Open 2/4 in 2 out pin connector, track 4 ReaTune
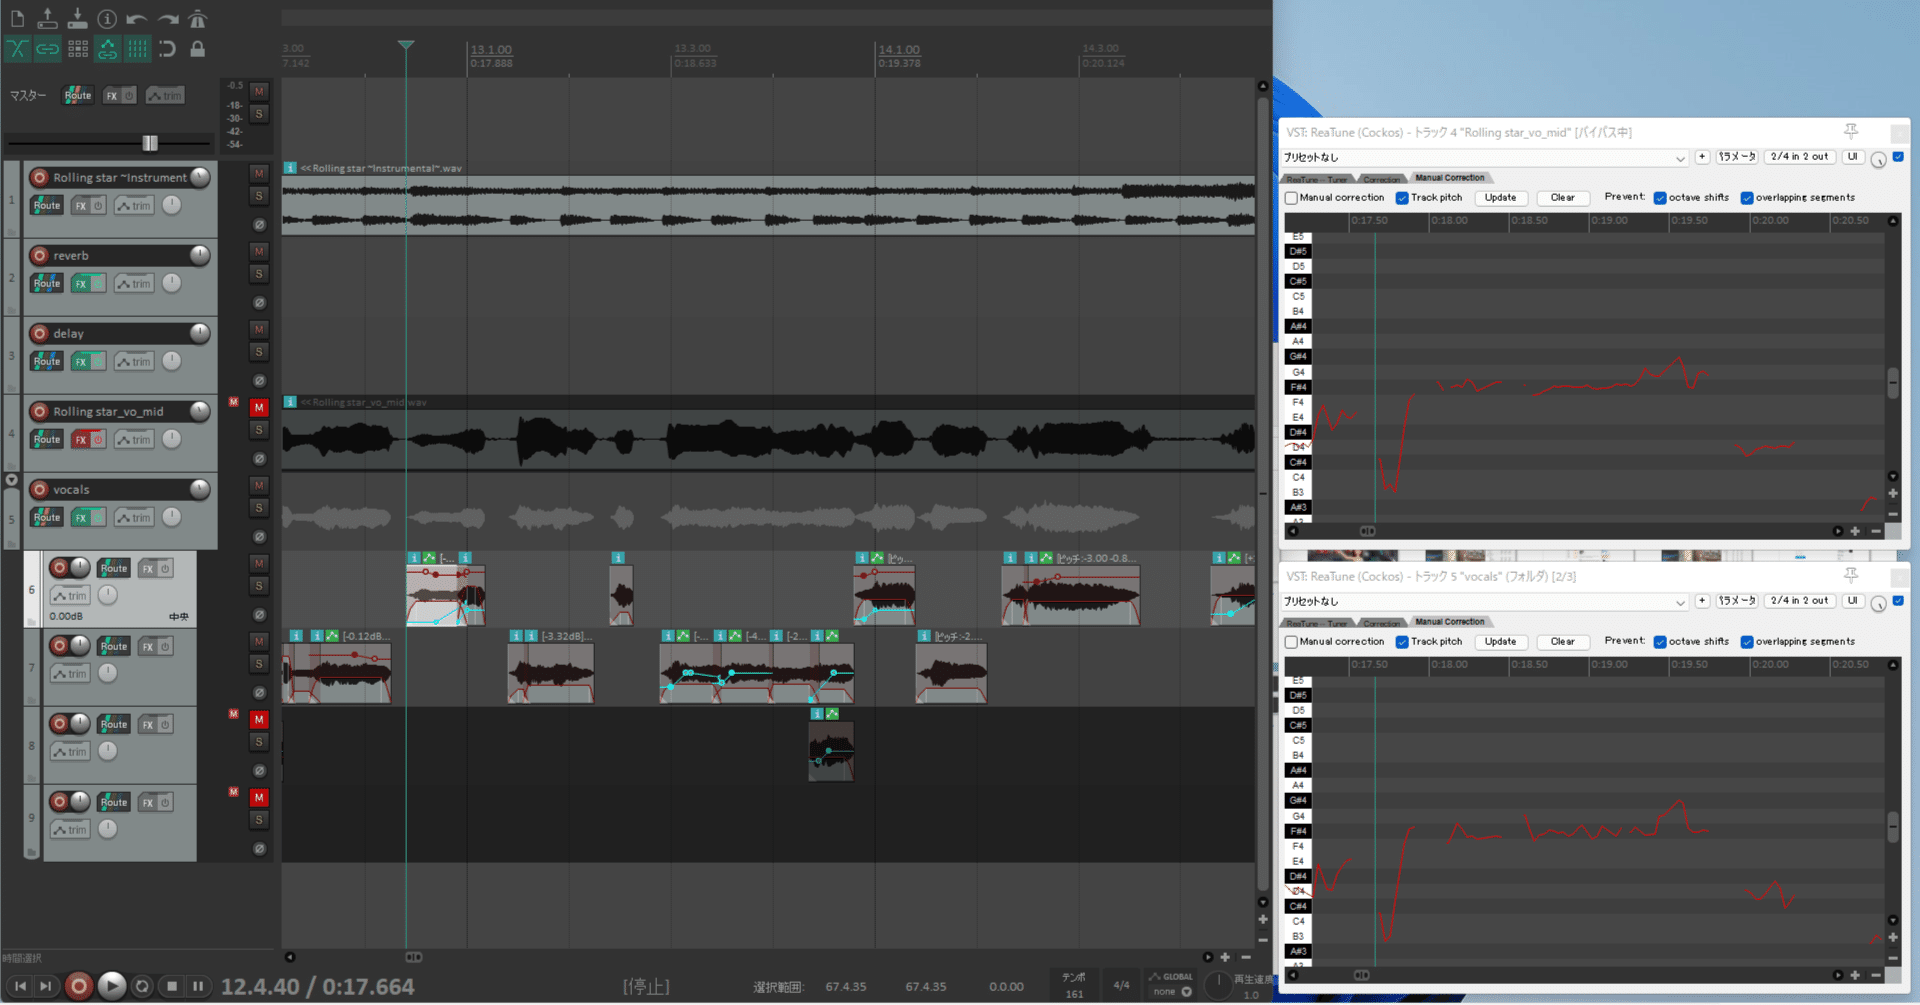The width and height of the screenshot is (1920, 1005). pos(1799,157)
